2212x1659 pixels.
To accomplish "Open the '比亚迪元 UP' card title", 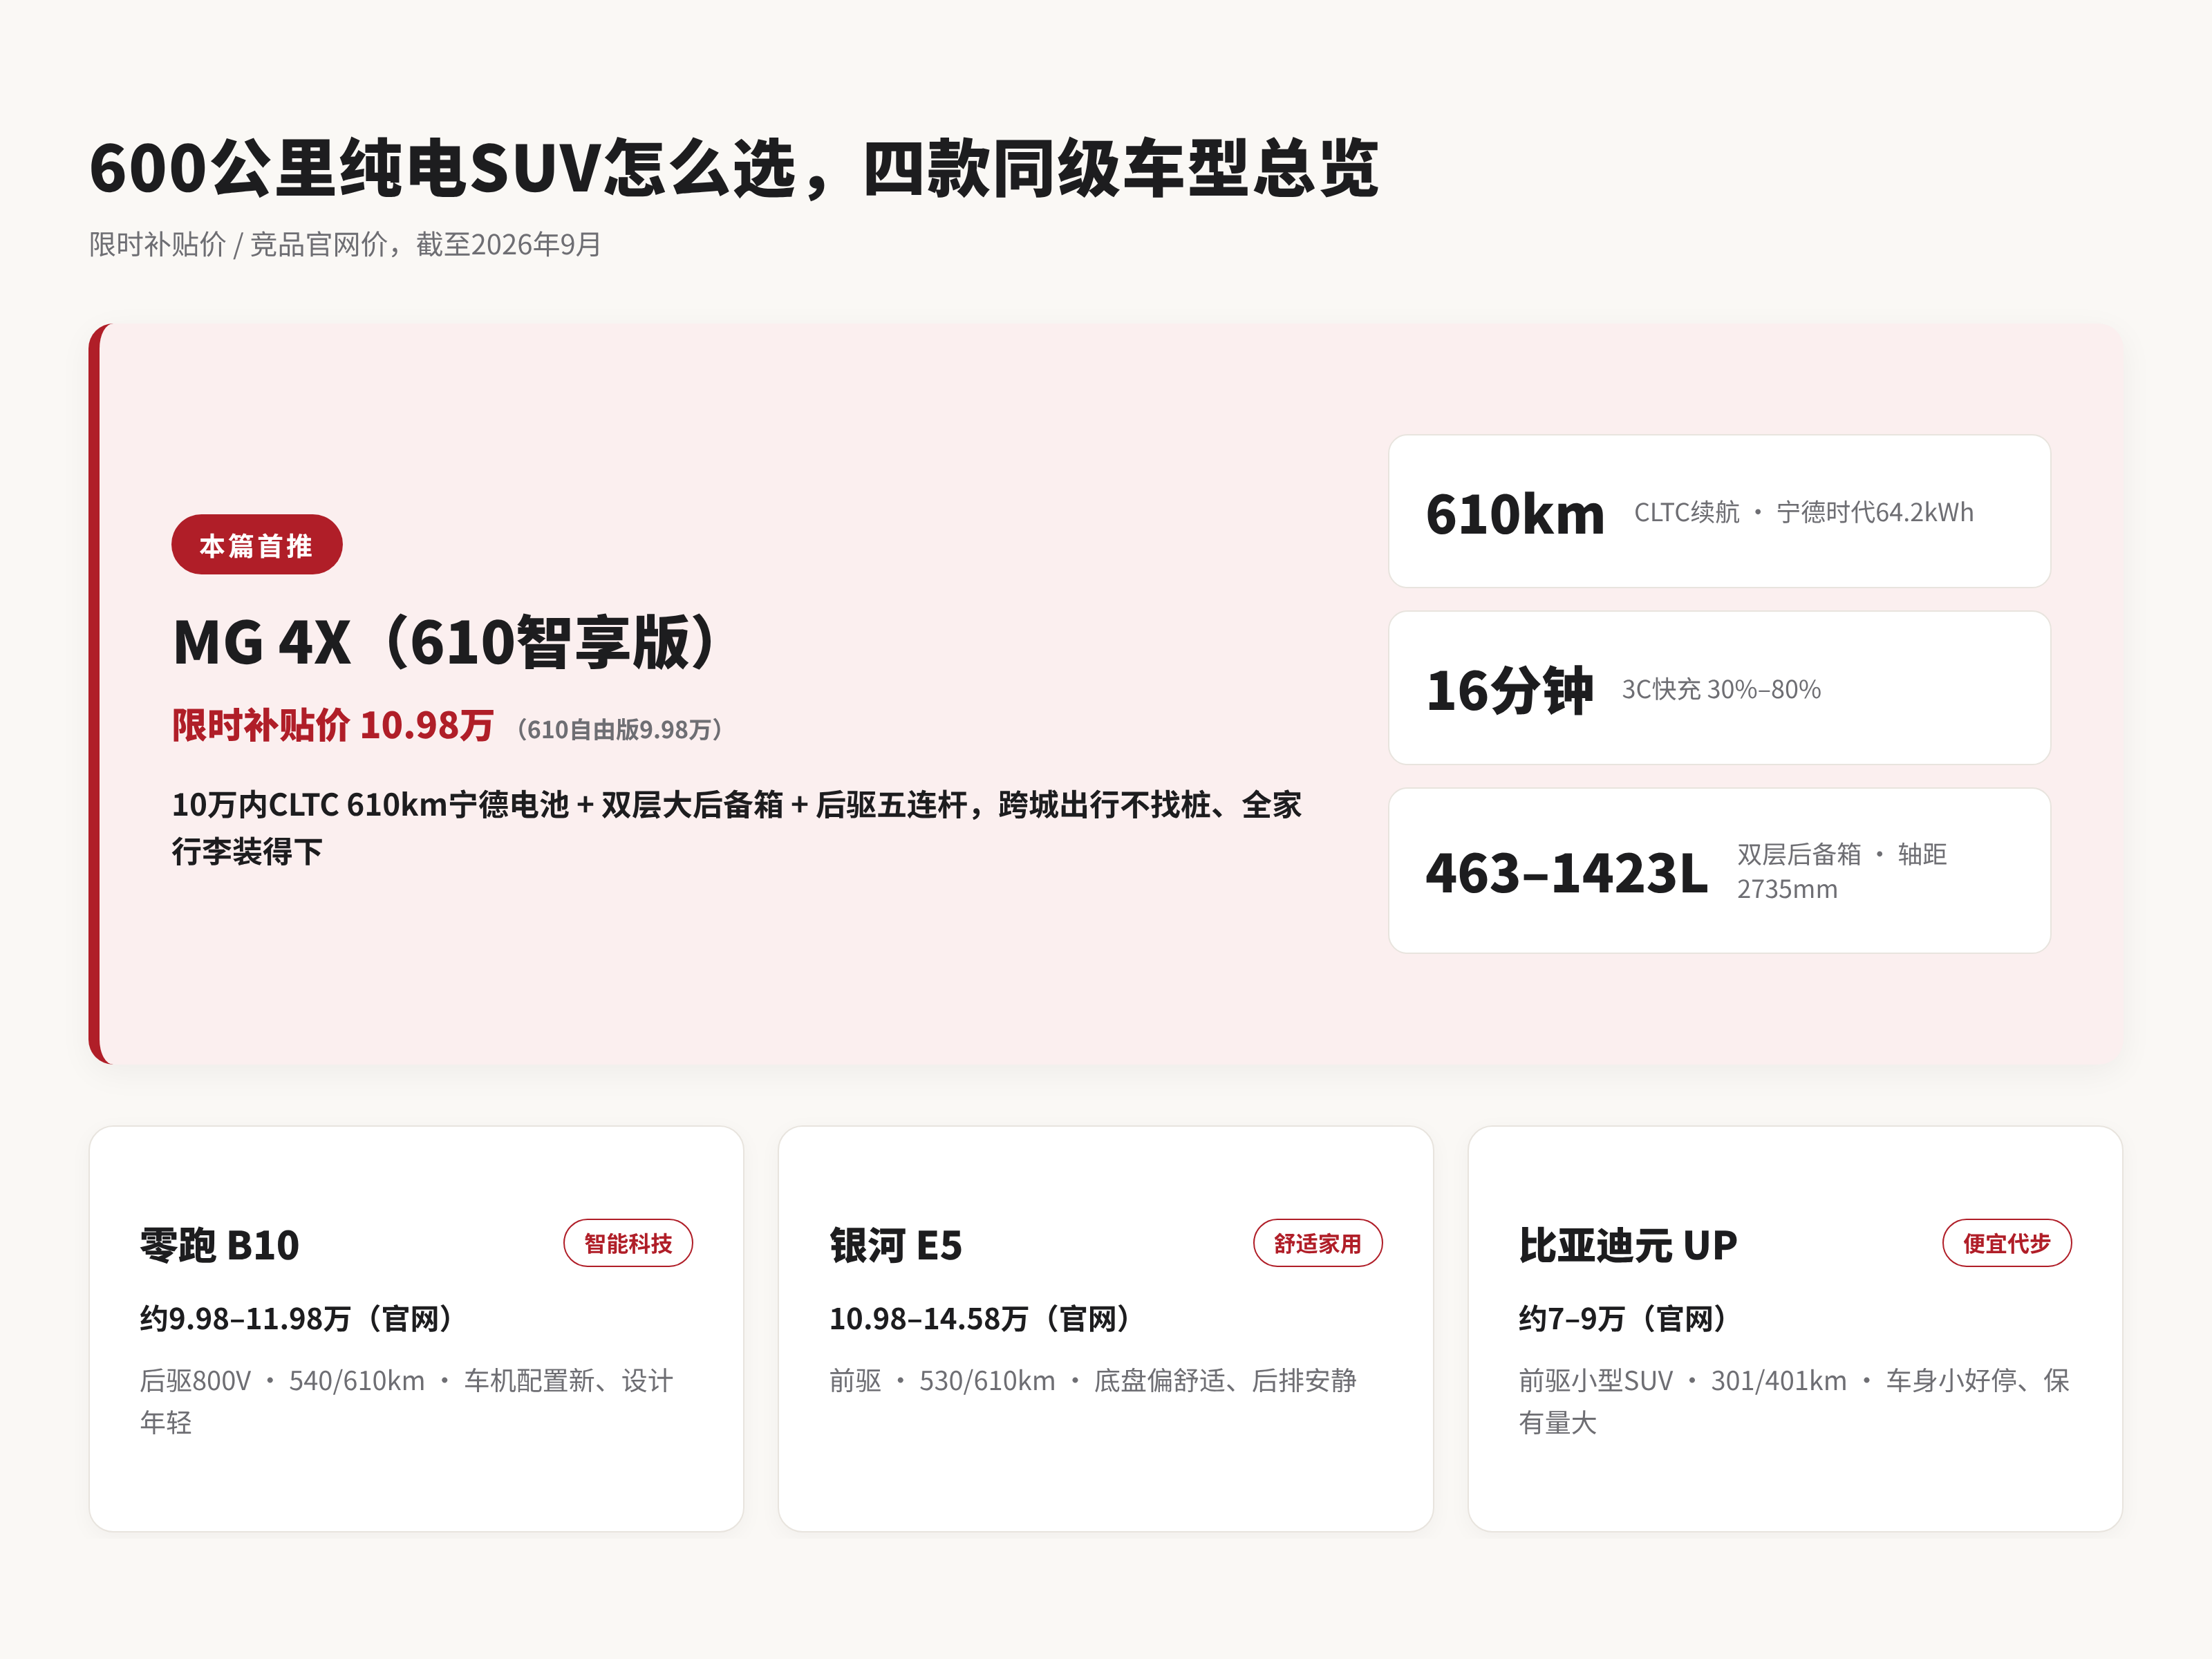I will [1628, 1245].
